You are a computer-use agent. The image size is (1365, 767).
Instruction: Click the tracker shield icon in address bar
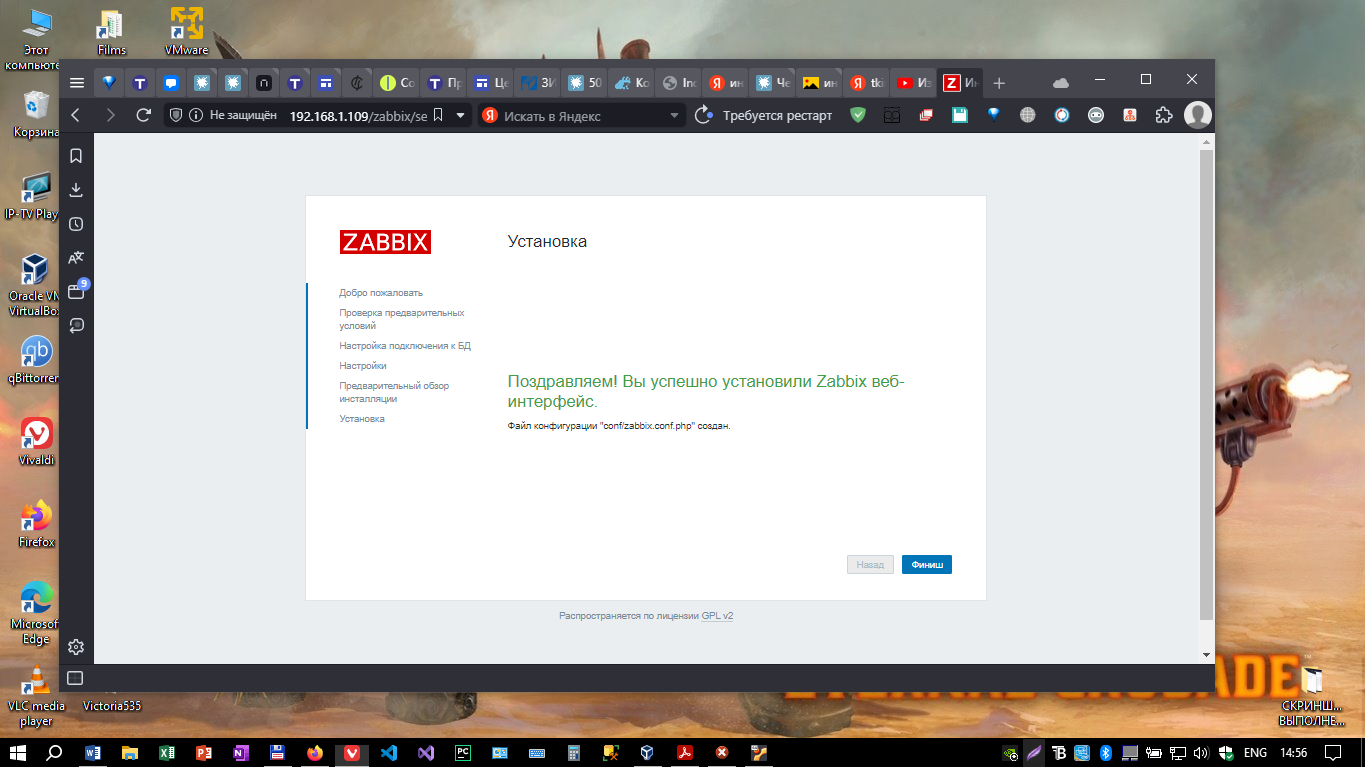click(176, 116)
